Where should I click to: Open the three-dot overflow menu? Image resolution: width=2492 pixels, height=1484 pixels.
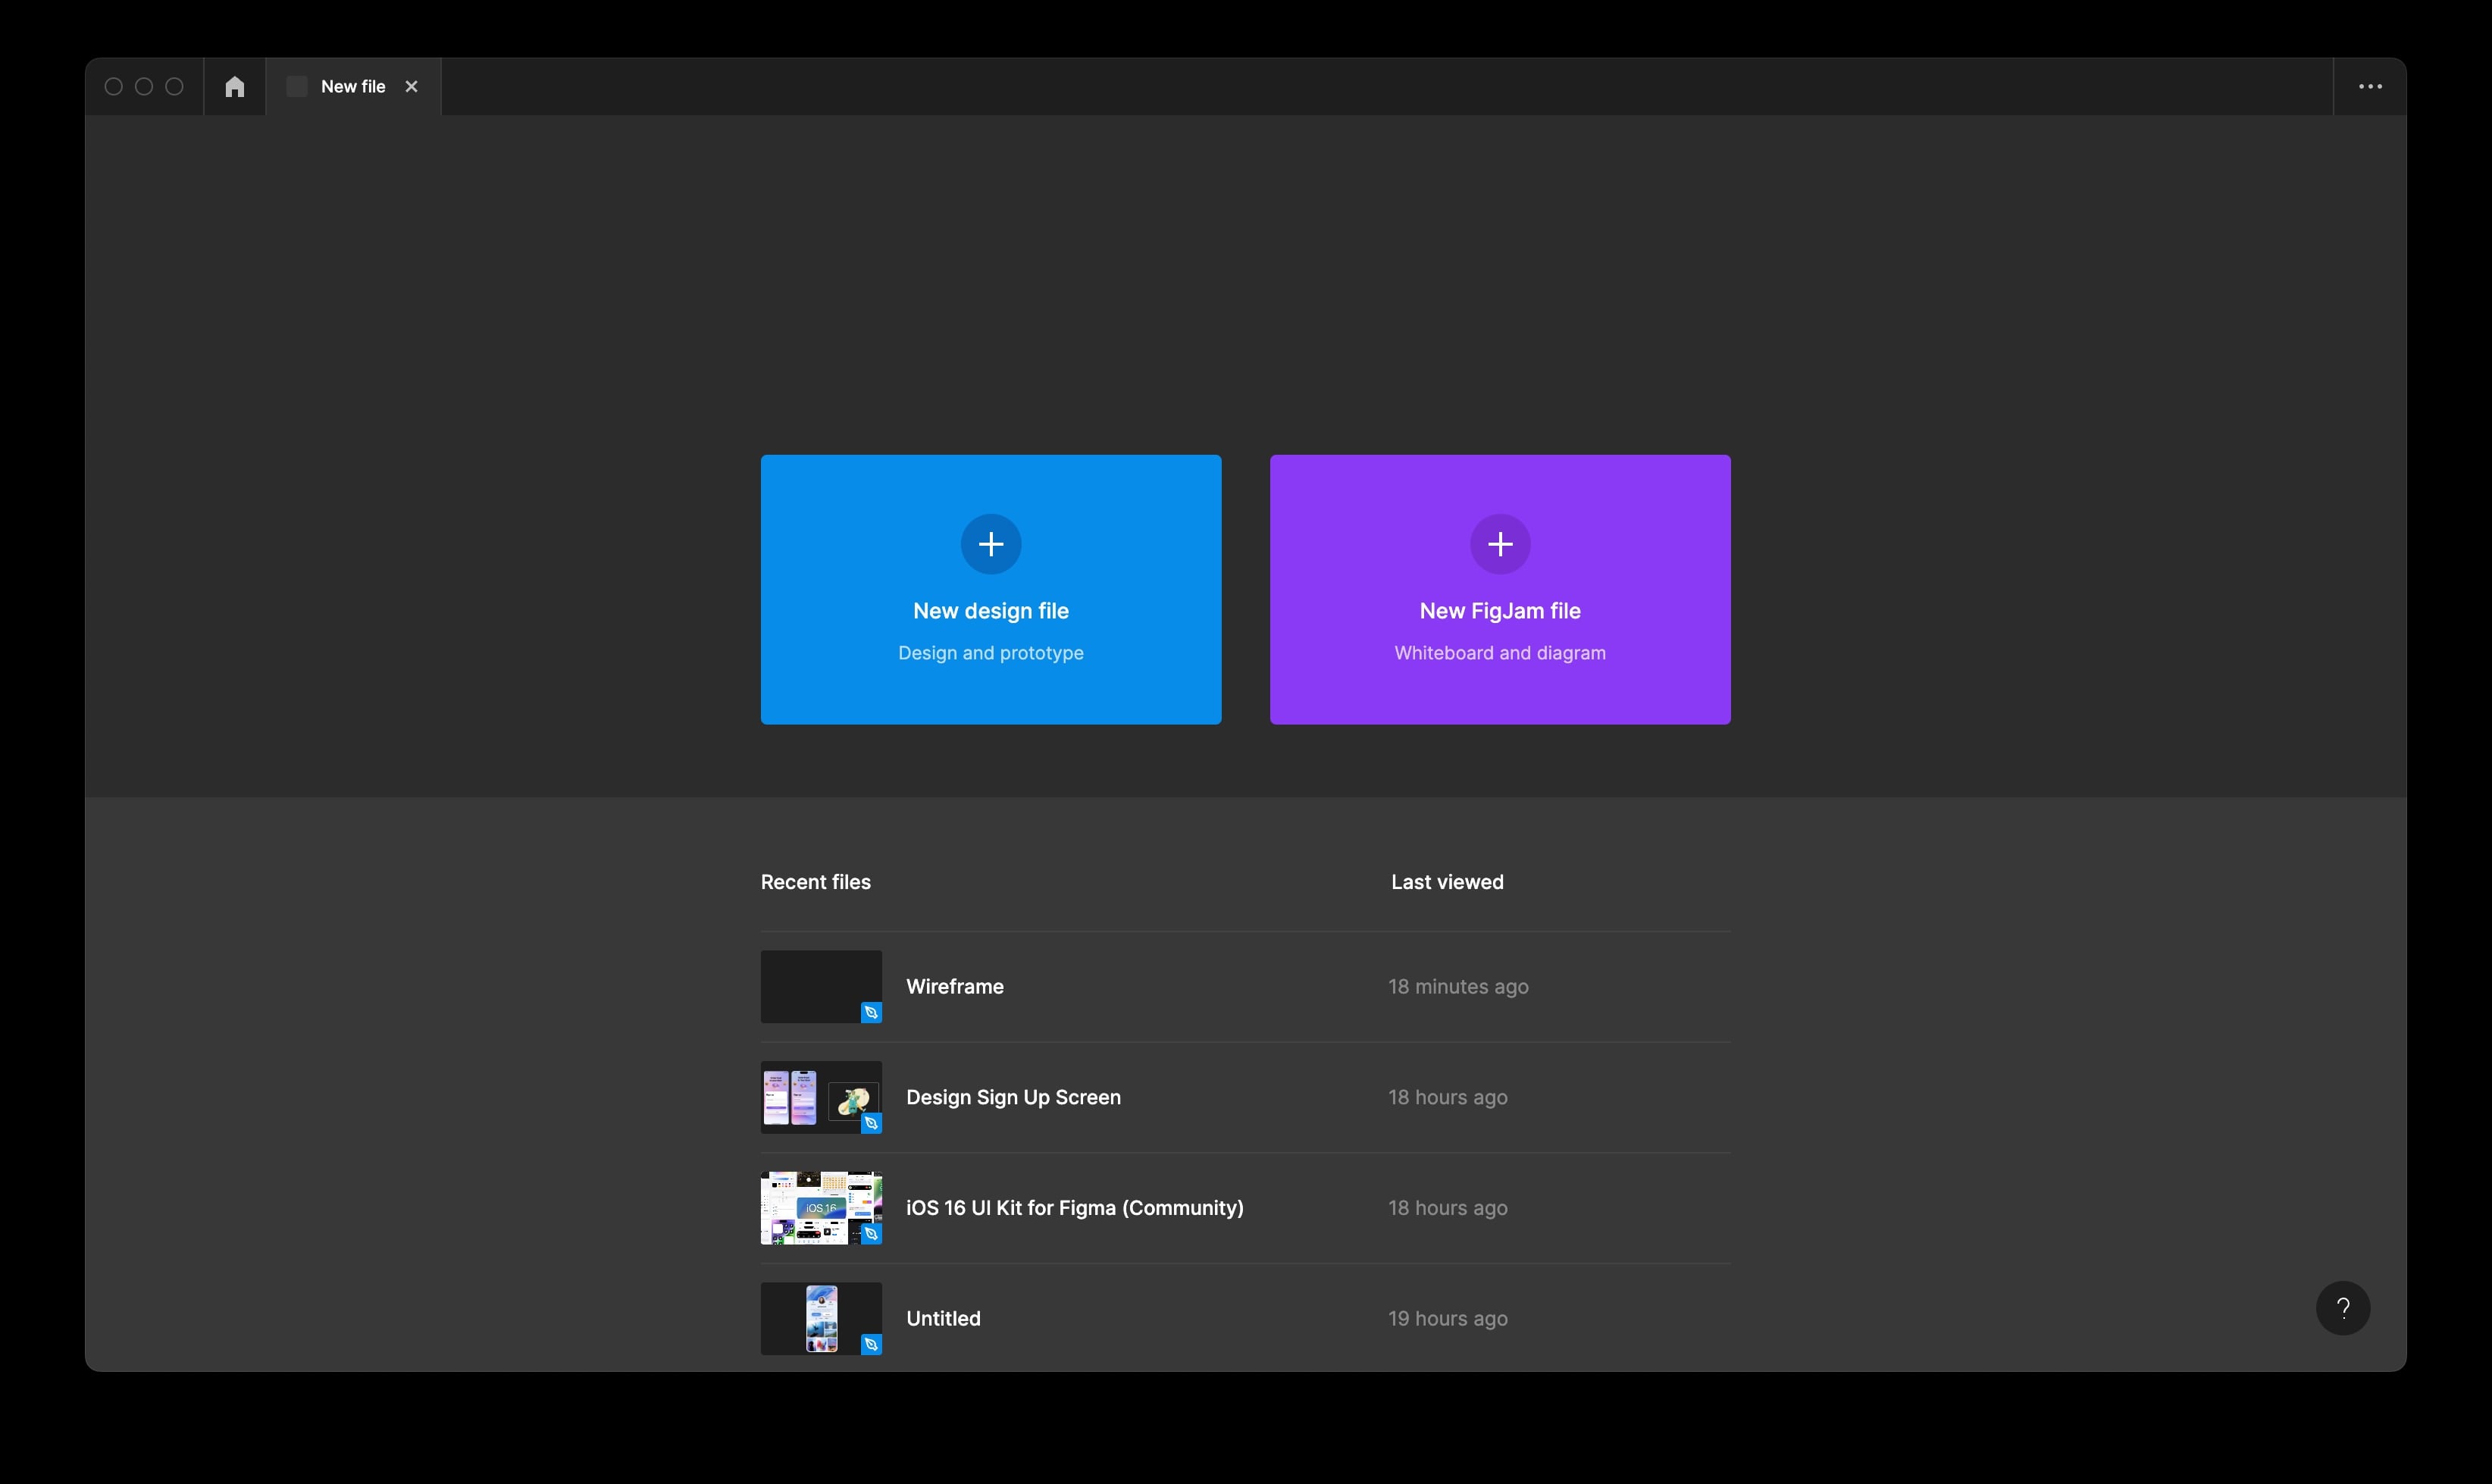coord(2370,87)
